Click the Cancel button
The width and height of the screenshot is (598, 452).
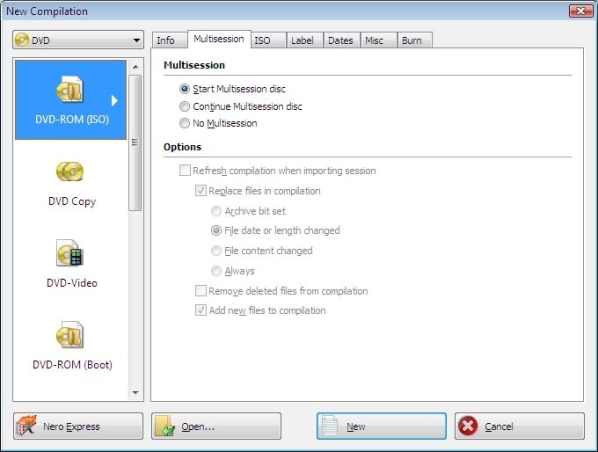pyautogui.click(x=519, y=426)
